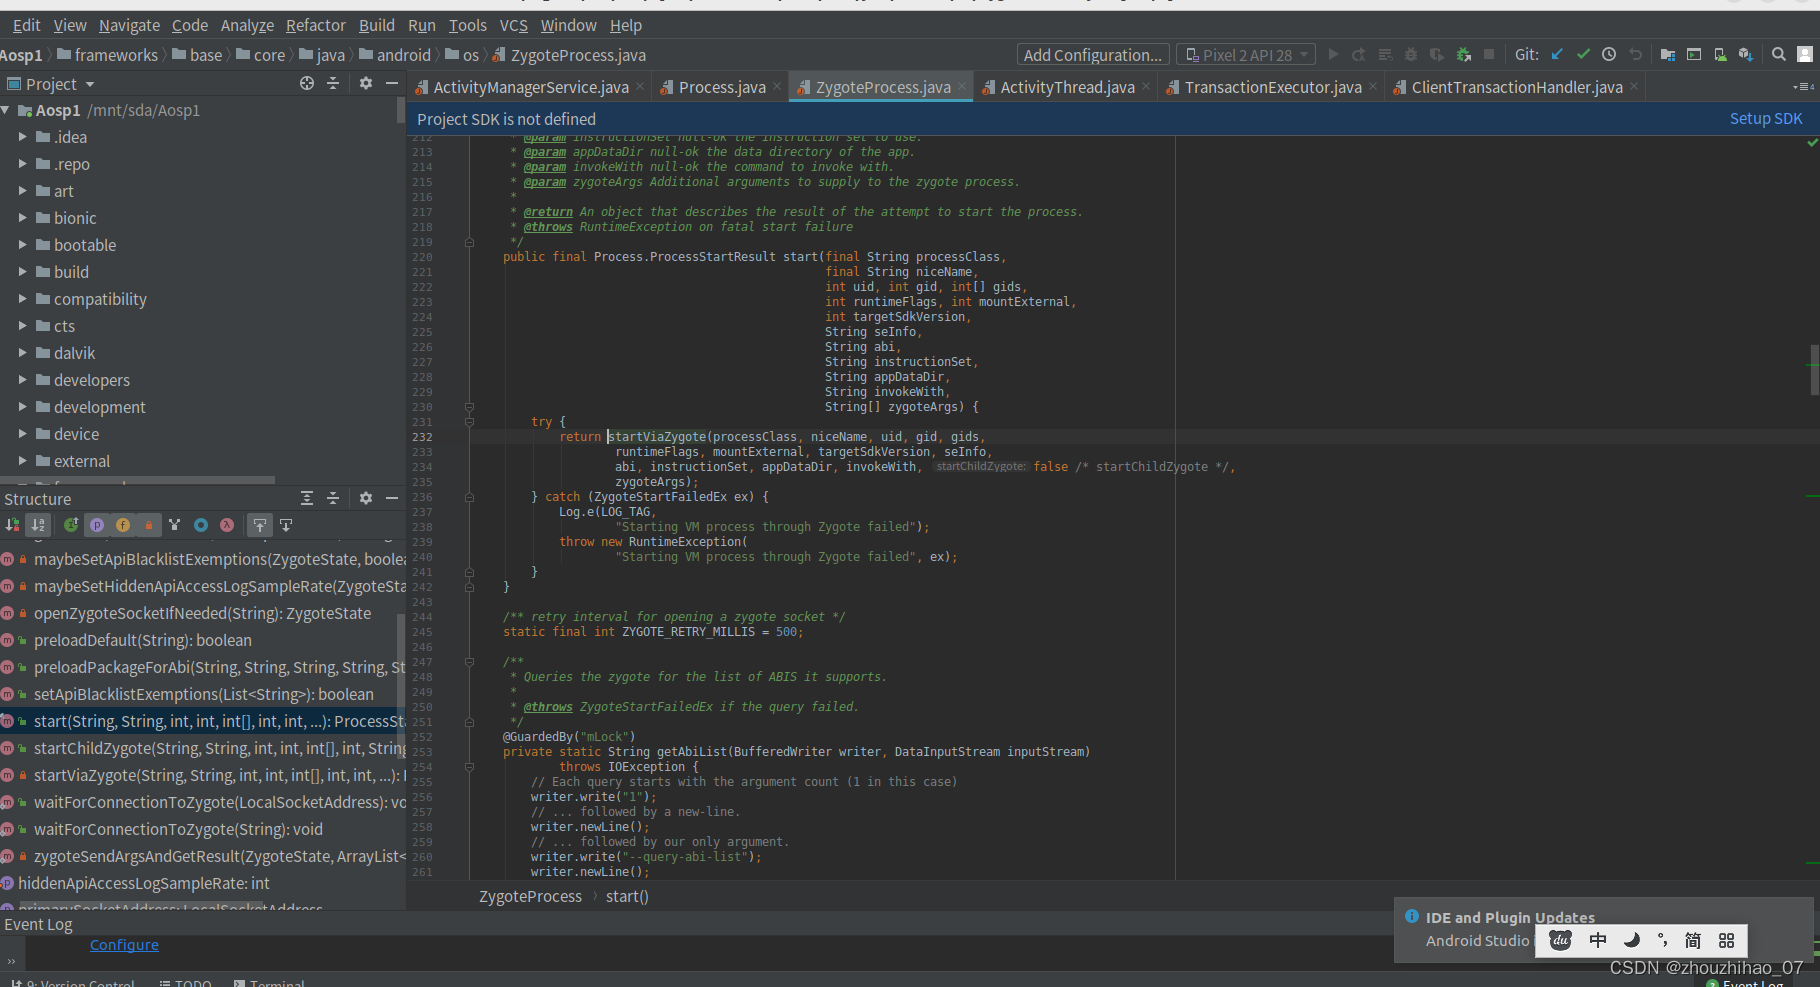Expand the external folder node
Viewport: 1820px width, 987px height.
[22, 461]
